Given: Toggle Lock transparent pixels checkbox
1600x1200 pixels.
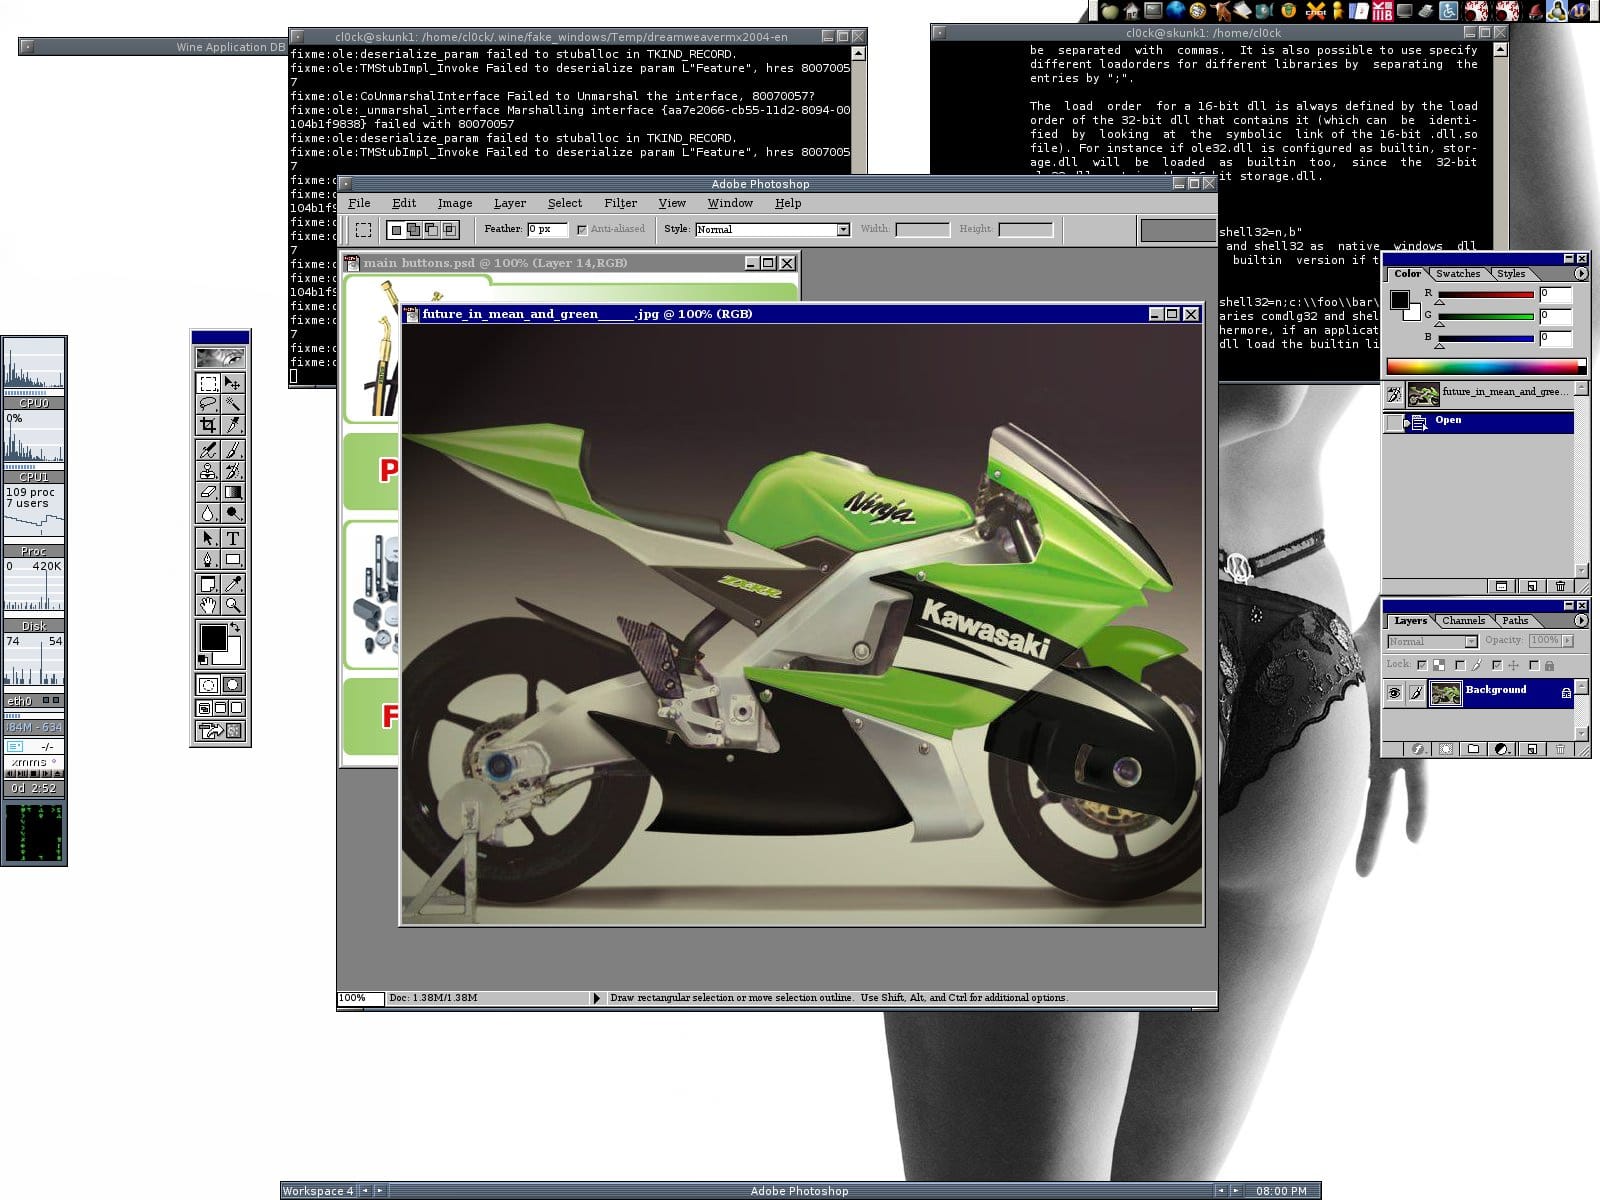Looking at the screenshot, I should click(1422, 665).
